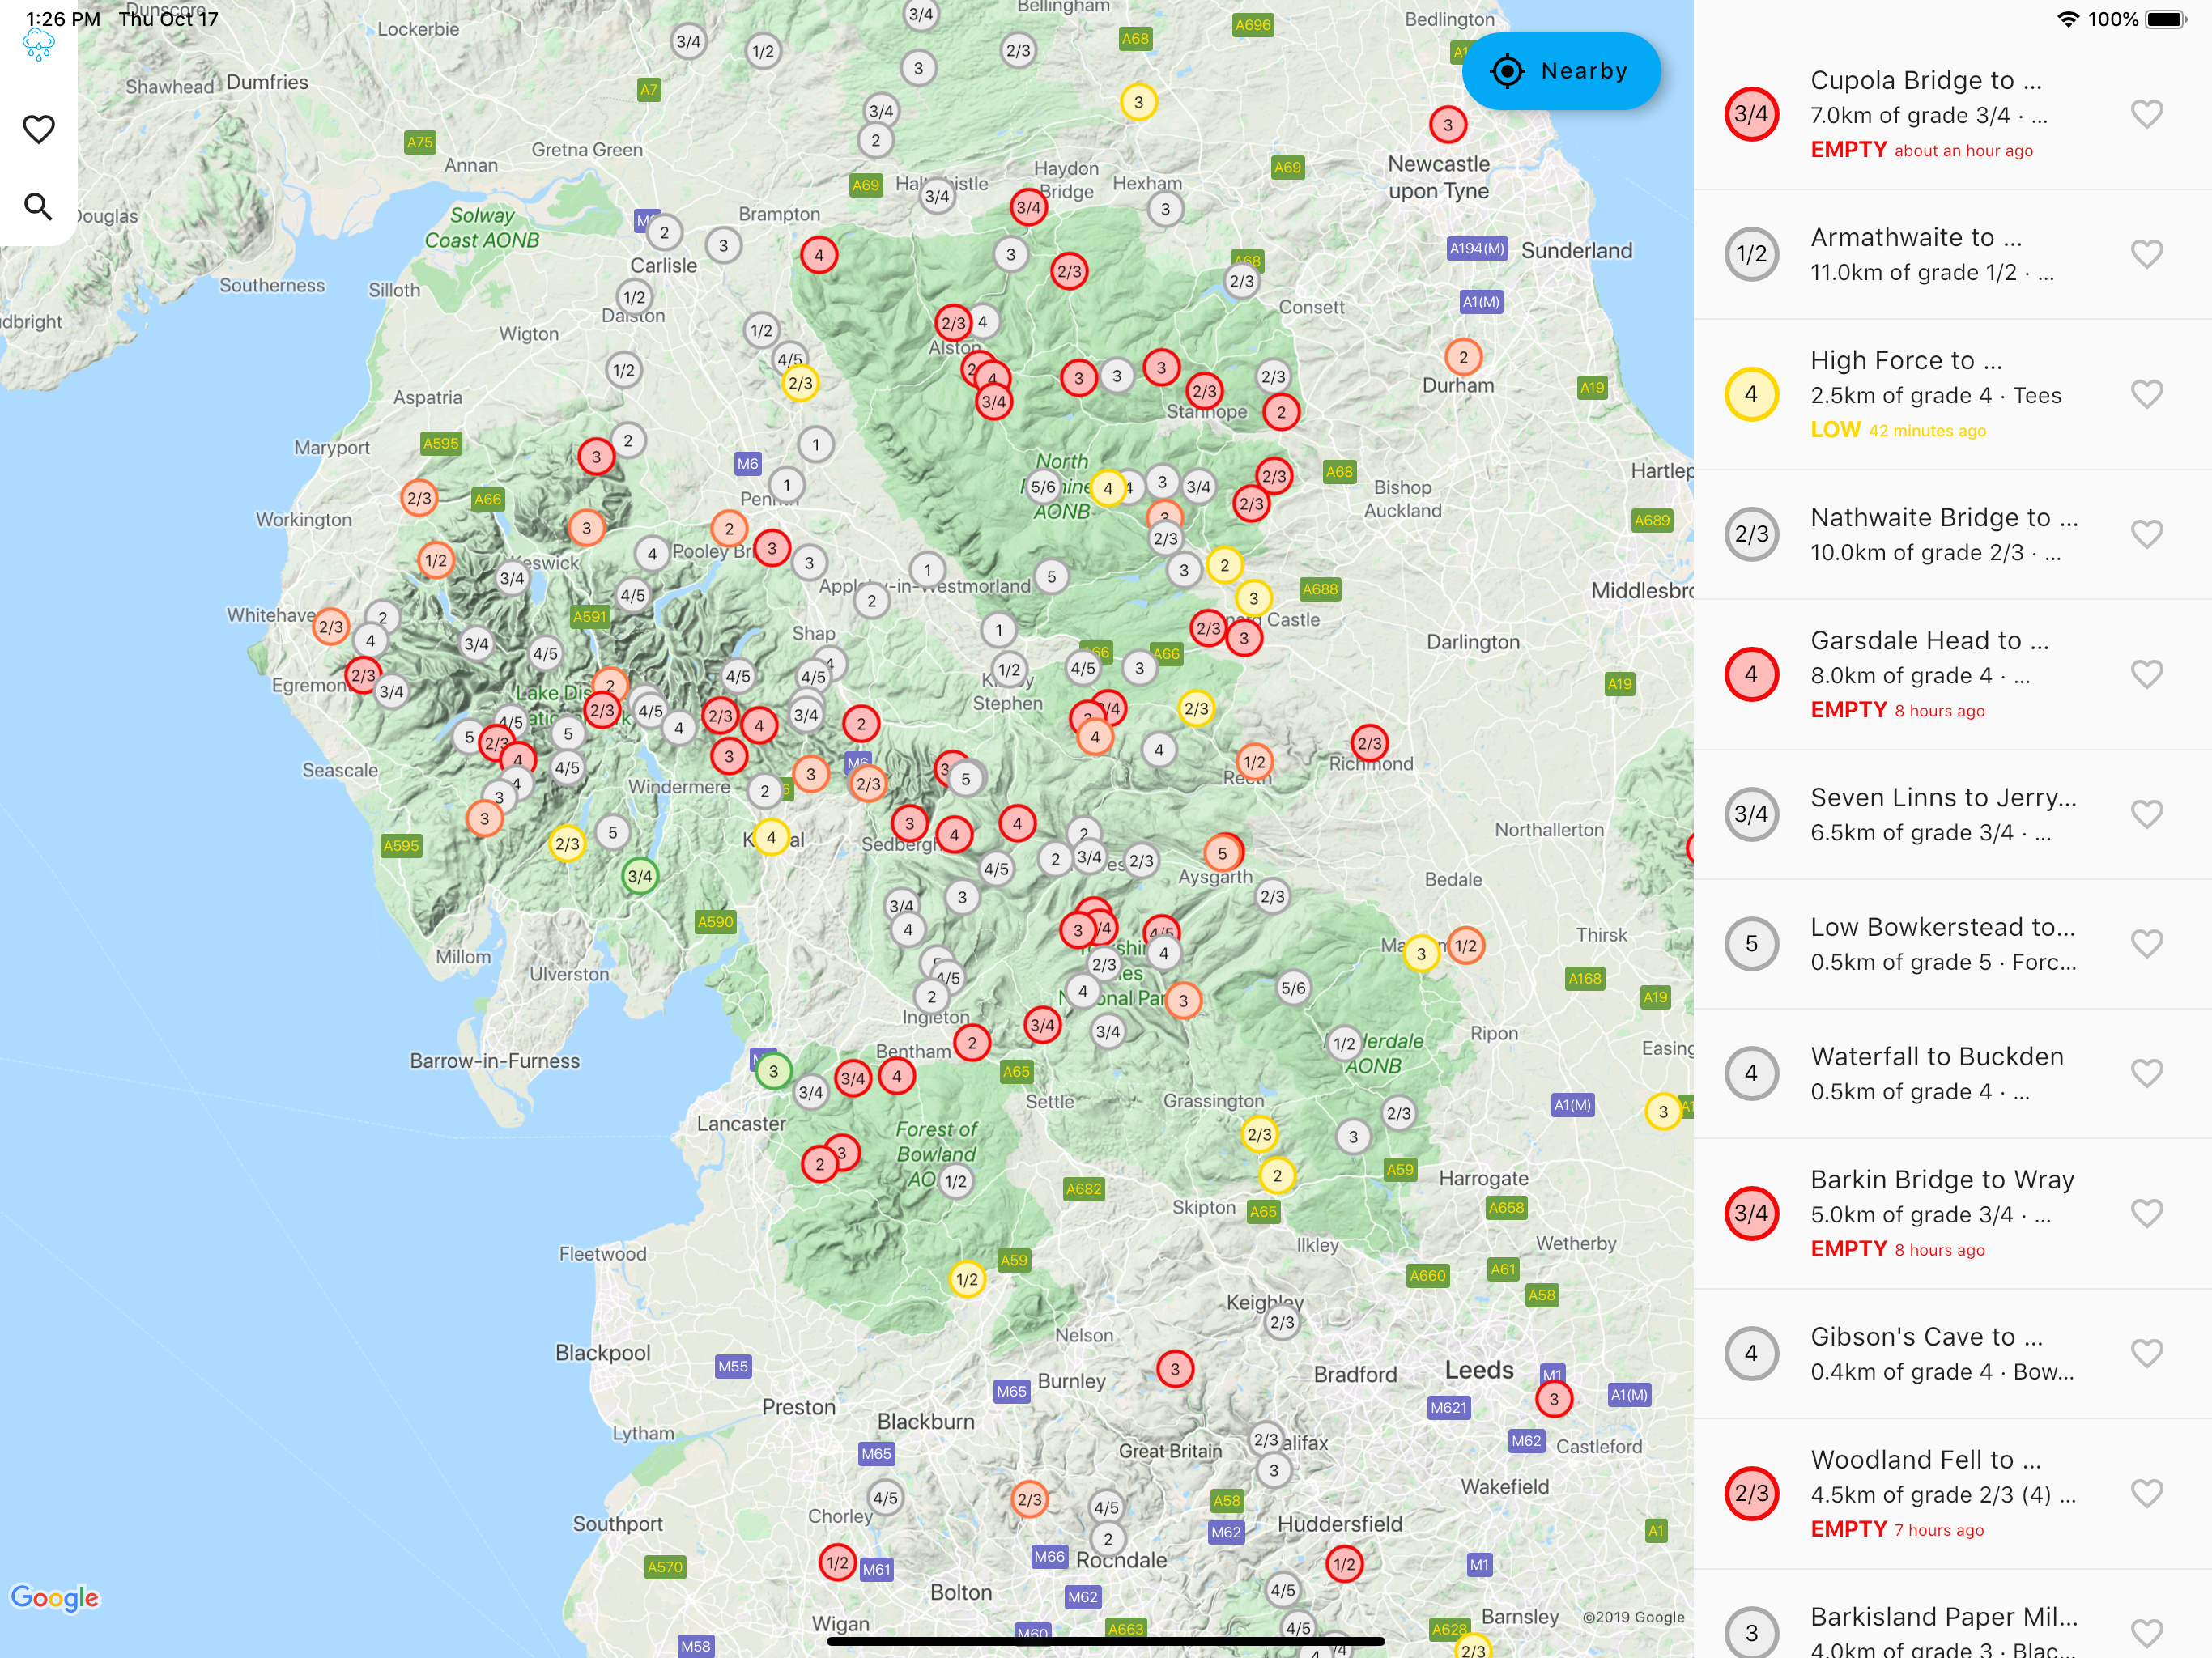Select the yellow 2/3 marker near Penrith

click(800, 383)
